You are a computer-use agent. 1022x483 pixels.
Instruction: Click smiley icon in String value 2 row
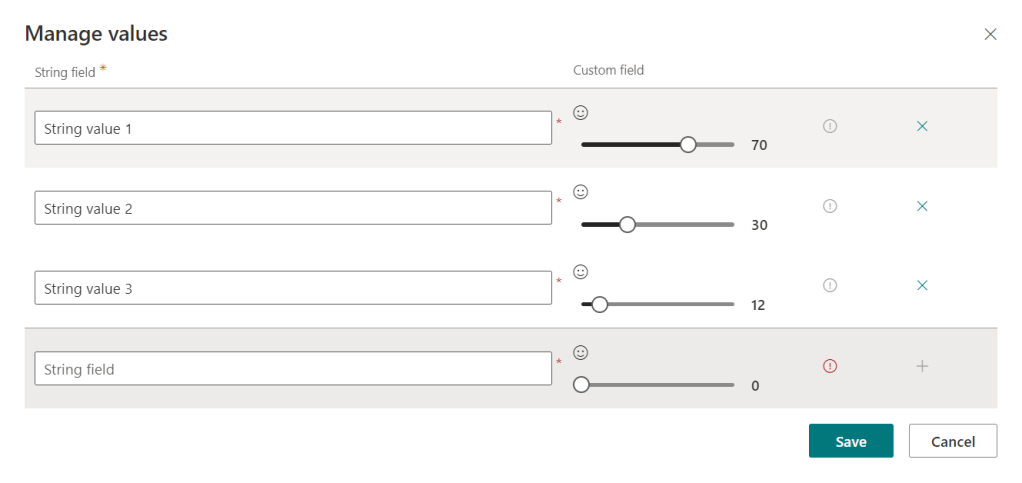(x=580, y=192)
